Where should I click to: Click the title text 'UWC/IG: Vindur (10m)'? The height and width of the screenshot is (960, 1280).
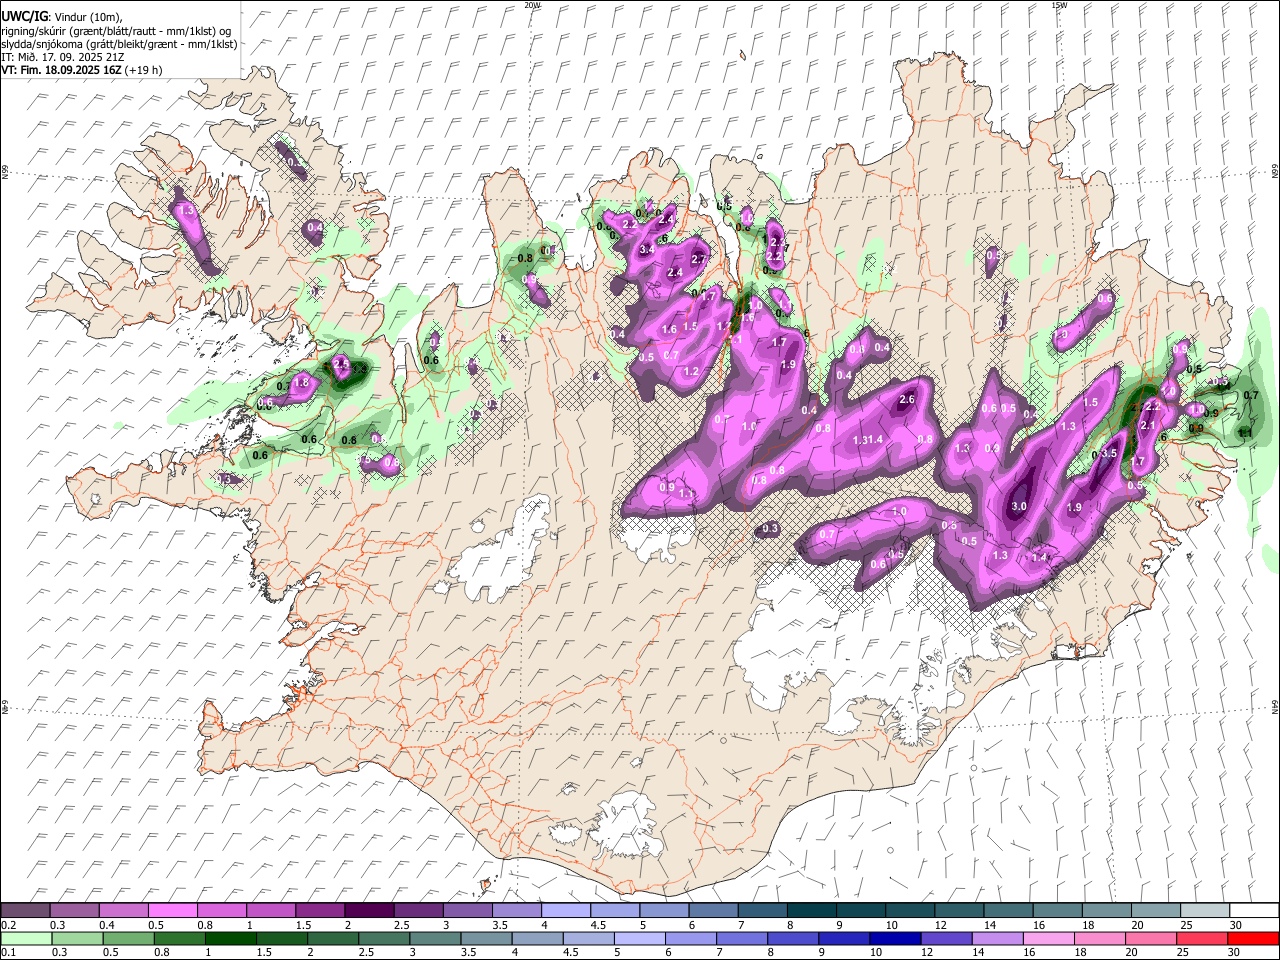[62, 17]
